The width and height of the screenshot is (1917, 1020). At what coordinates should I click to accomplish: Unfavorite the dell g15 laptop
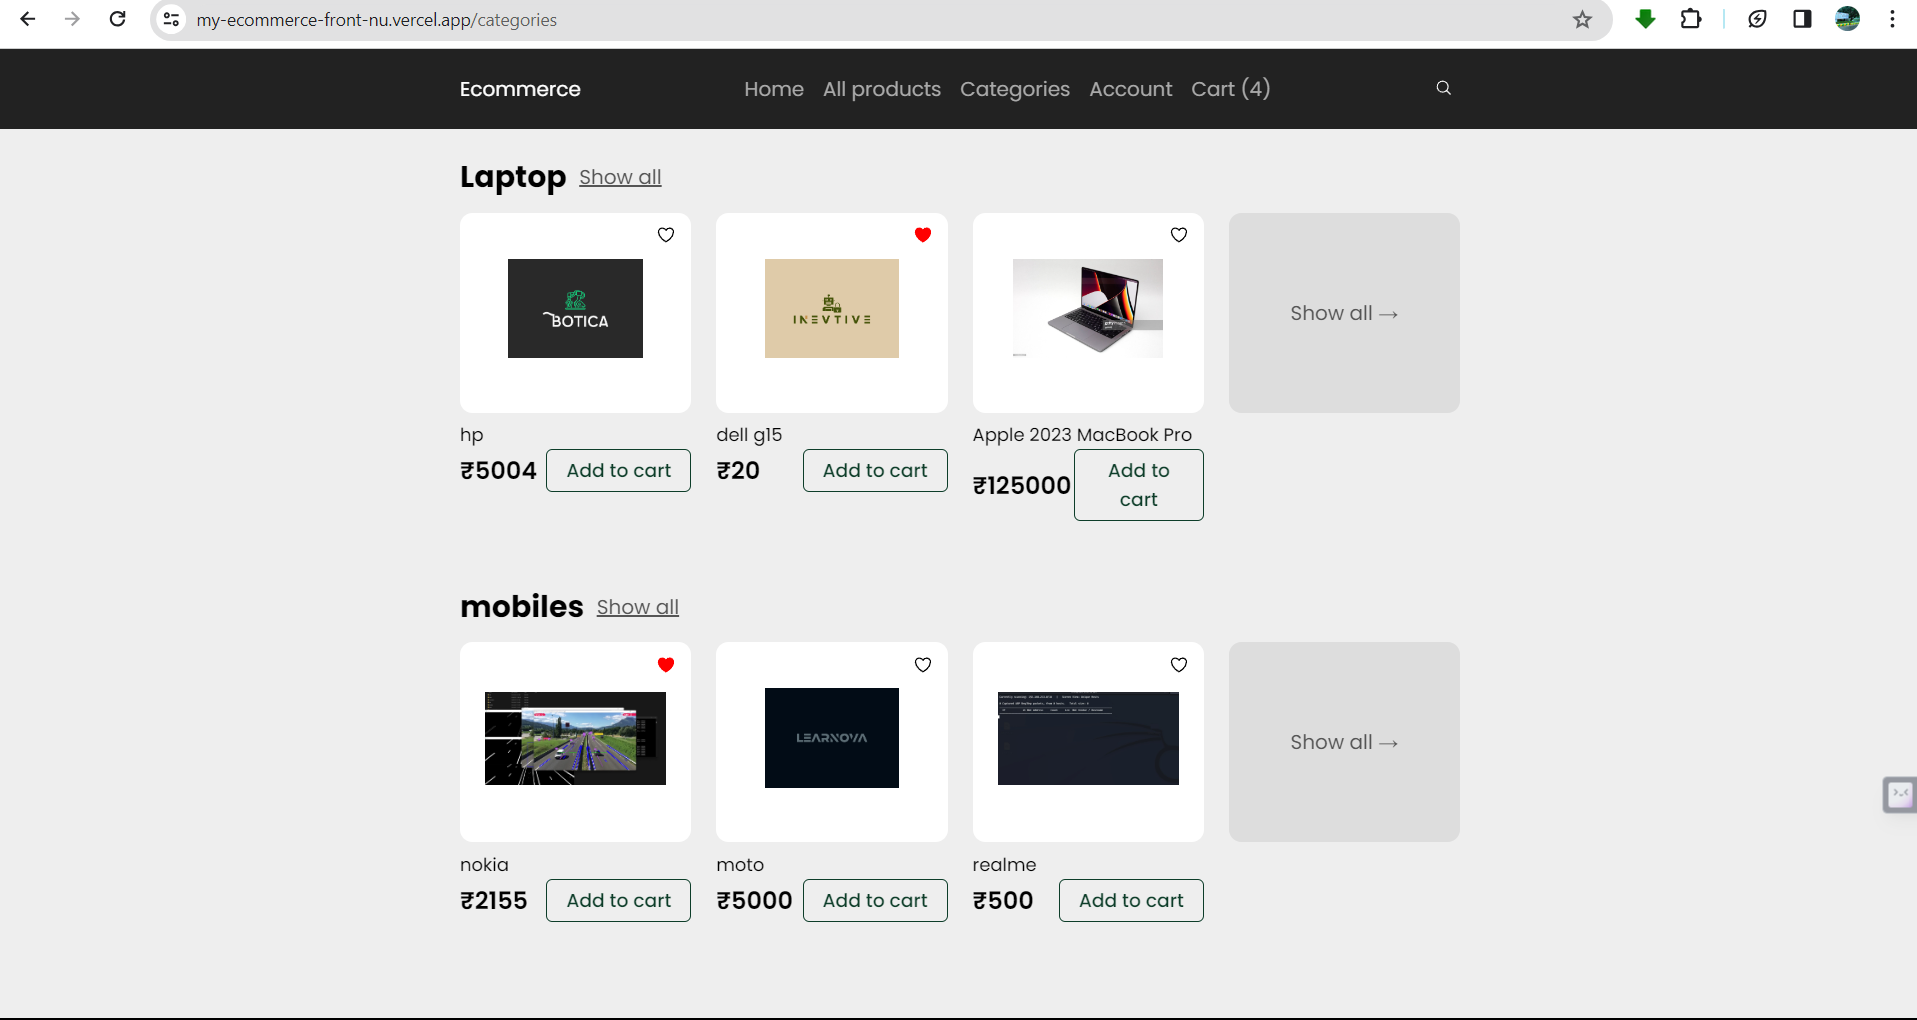pos(922,234)
